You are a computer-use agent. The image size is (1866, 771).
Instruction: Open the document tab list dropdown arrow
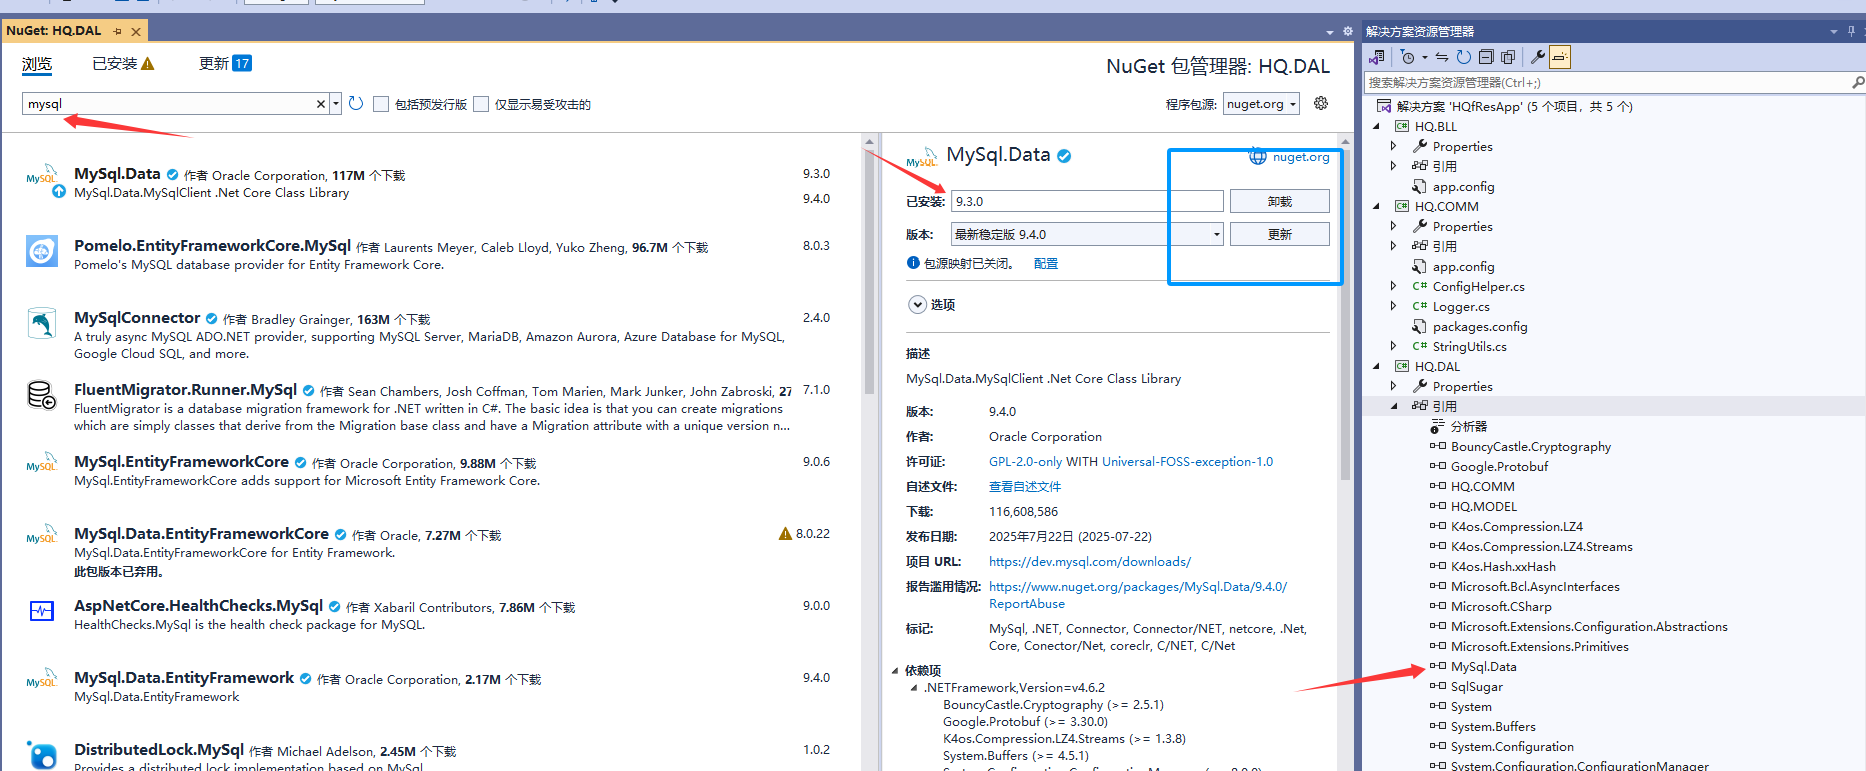[1330, 32]
